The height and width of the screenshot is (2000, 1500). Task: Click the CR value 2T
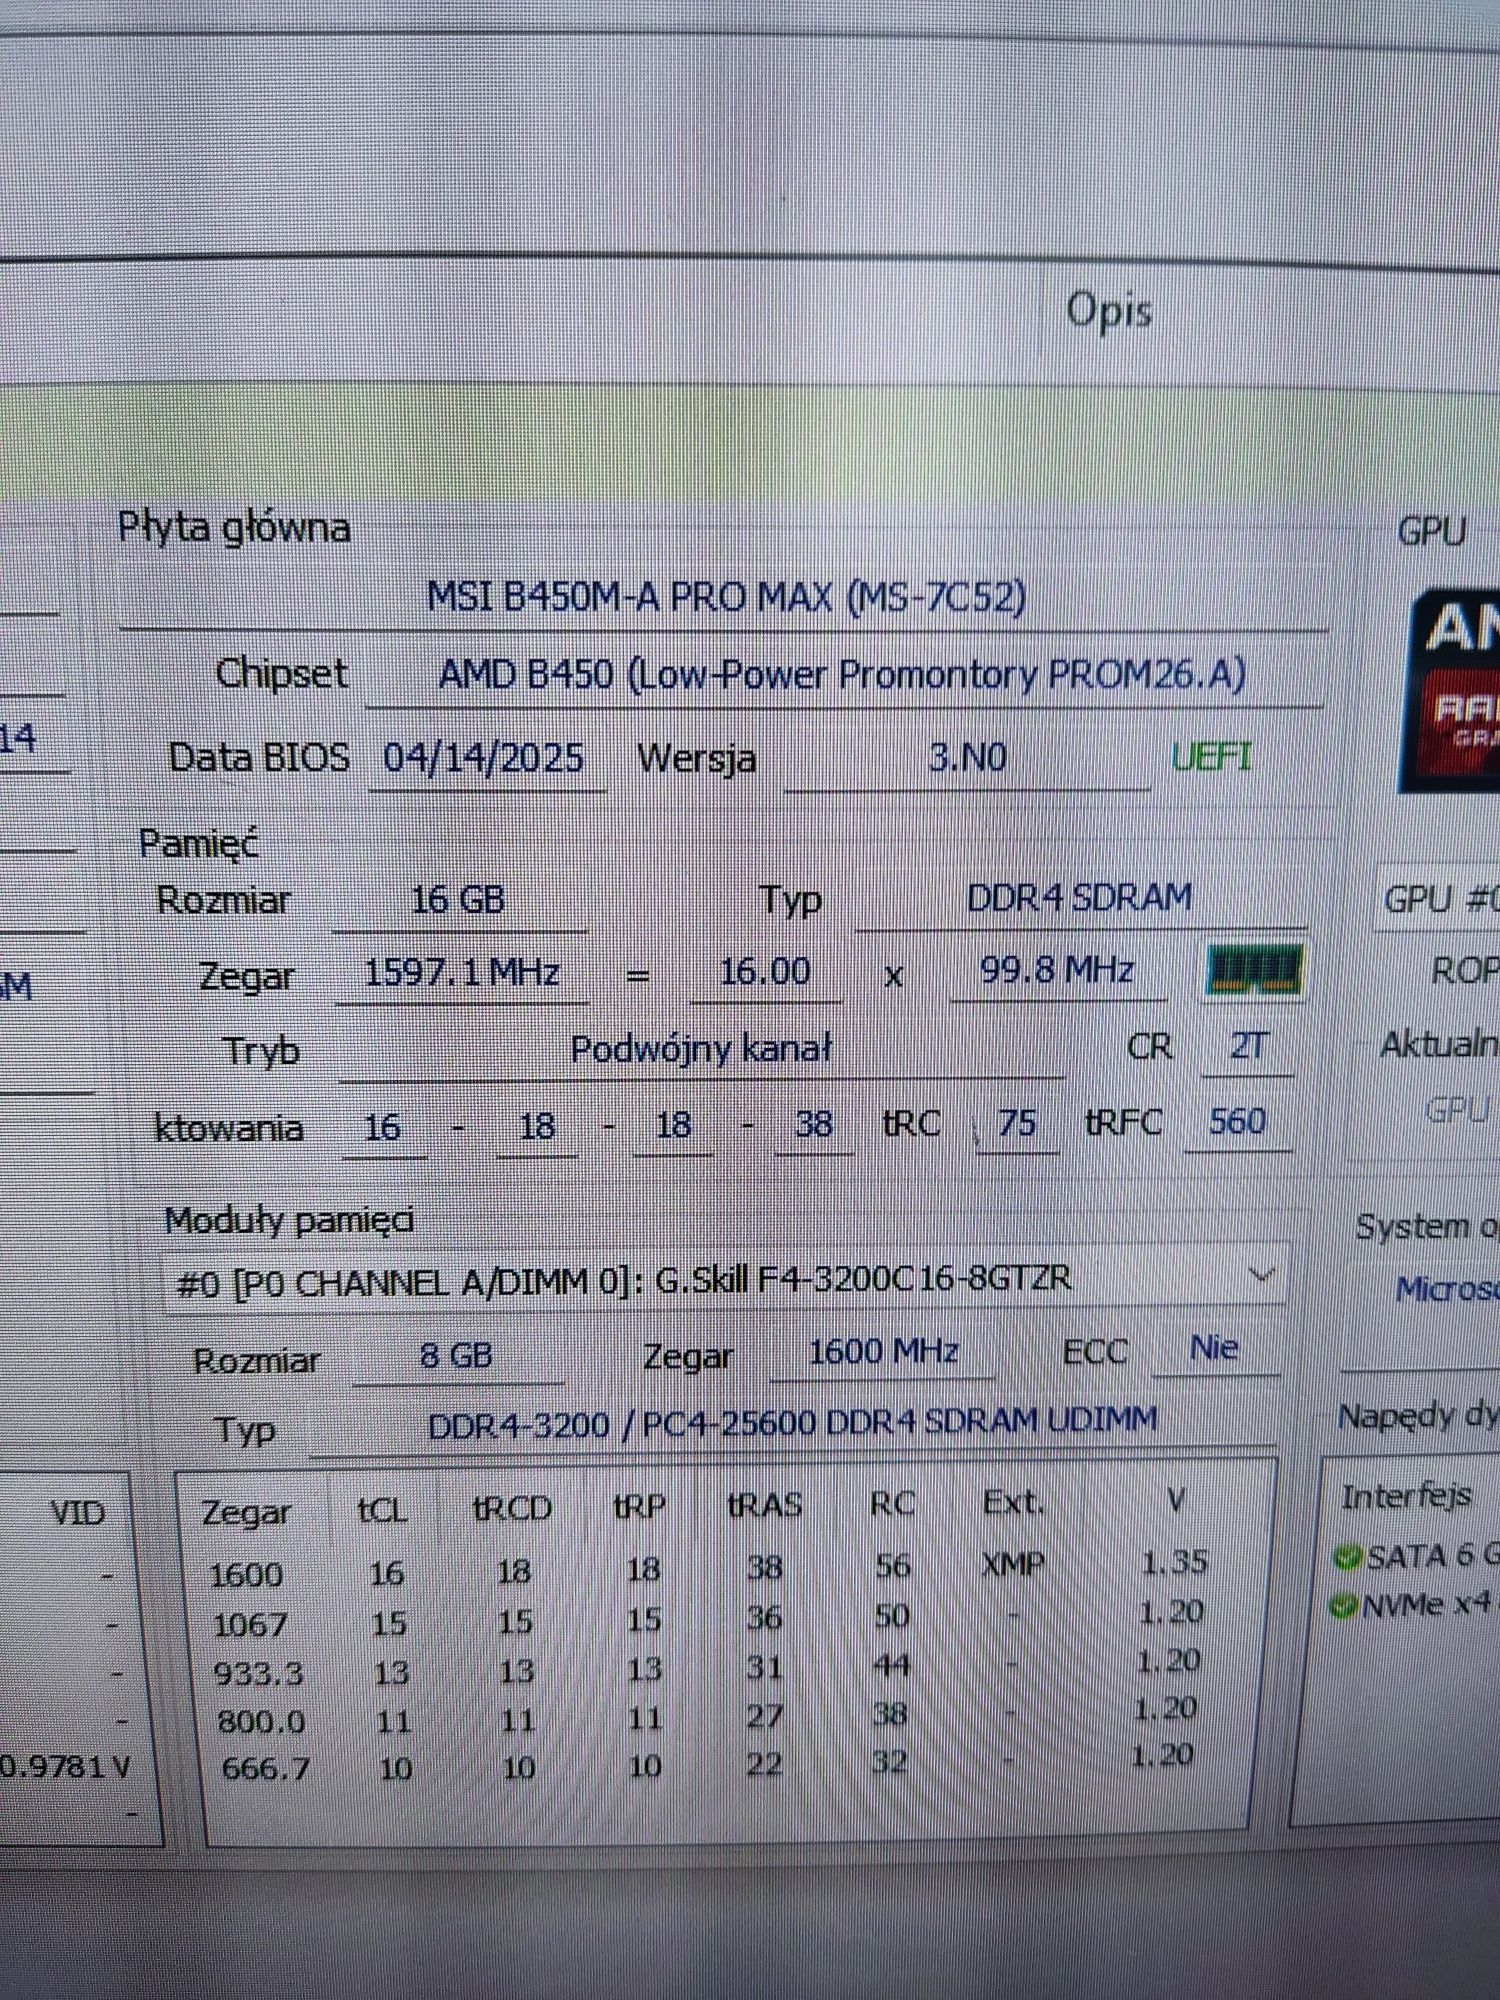(1247, 1045)
